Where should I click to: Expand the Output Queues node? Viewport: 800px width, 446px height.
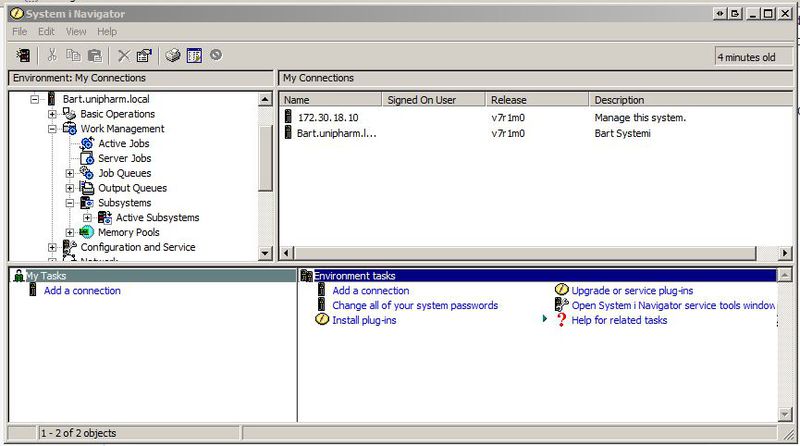70,188
